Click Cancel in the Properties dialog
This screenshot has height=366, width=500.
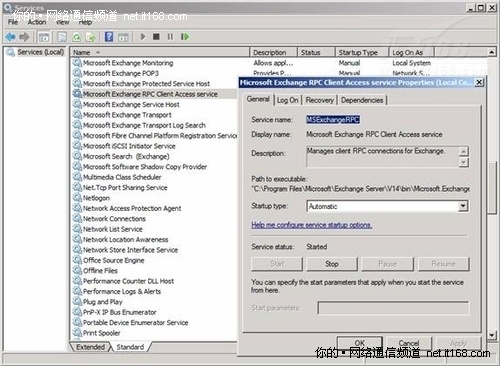(409, 343)
